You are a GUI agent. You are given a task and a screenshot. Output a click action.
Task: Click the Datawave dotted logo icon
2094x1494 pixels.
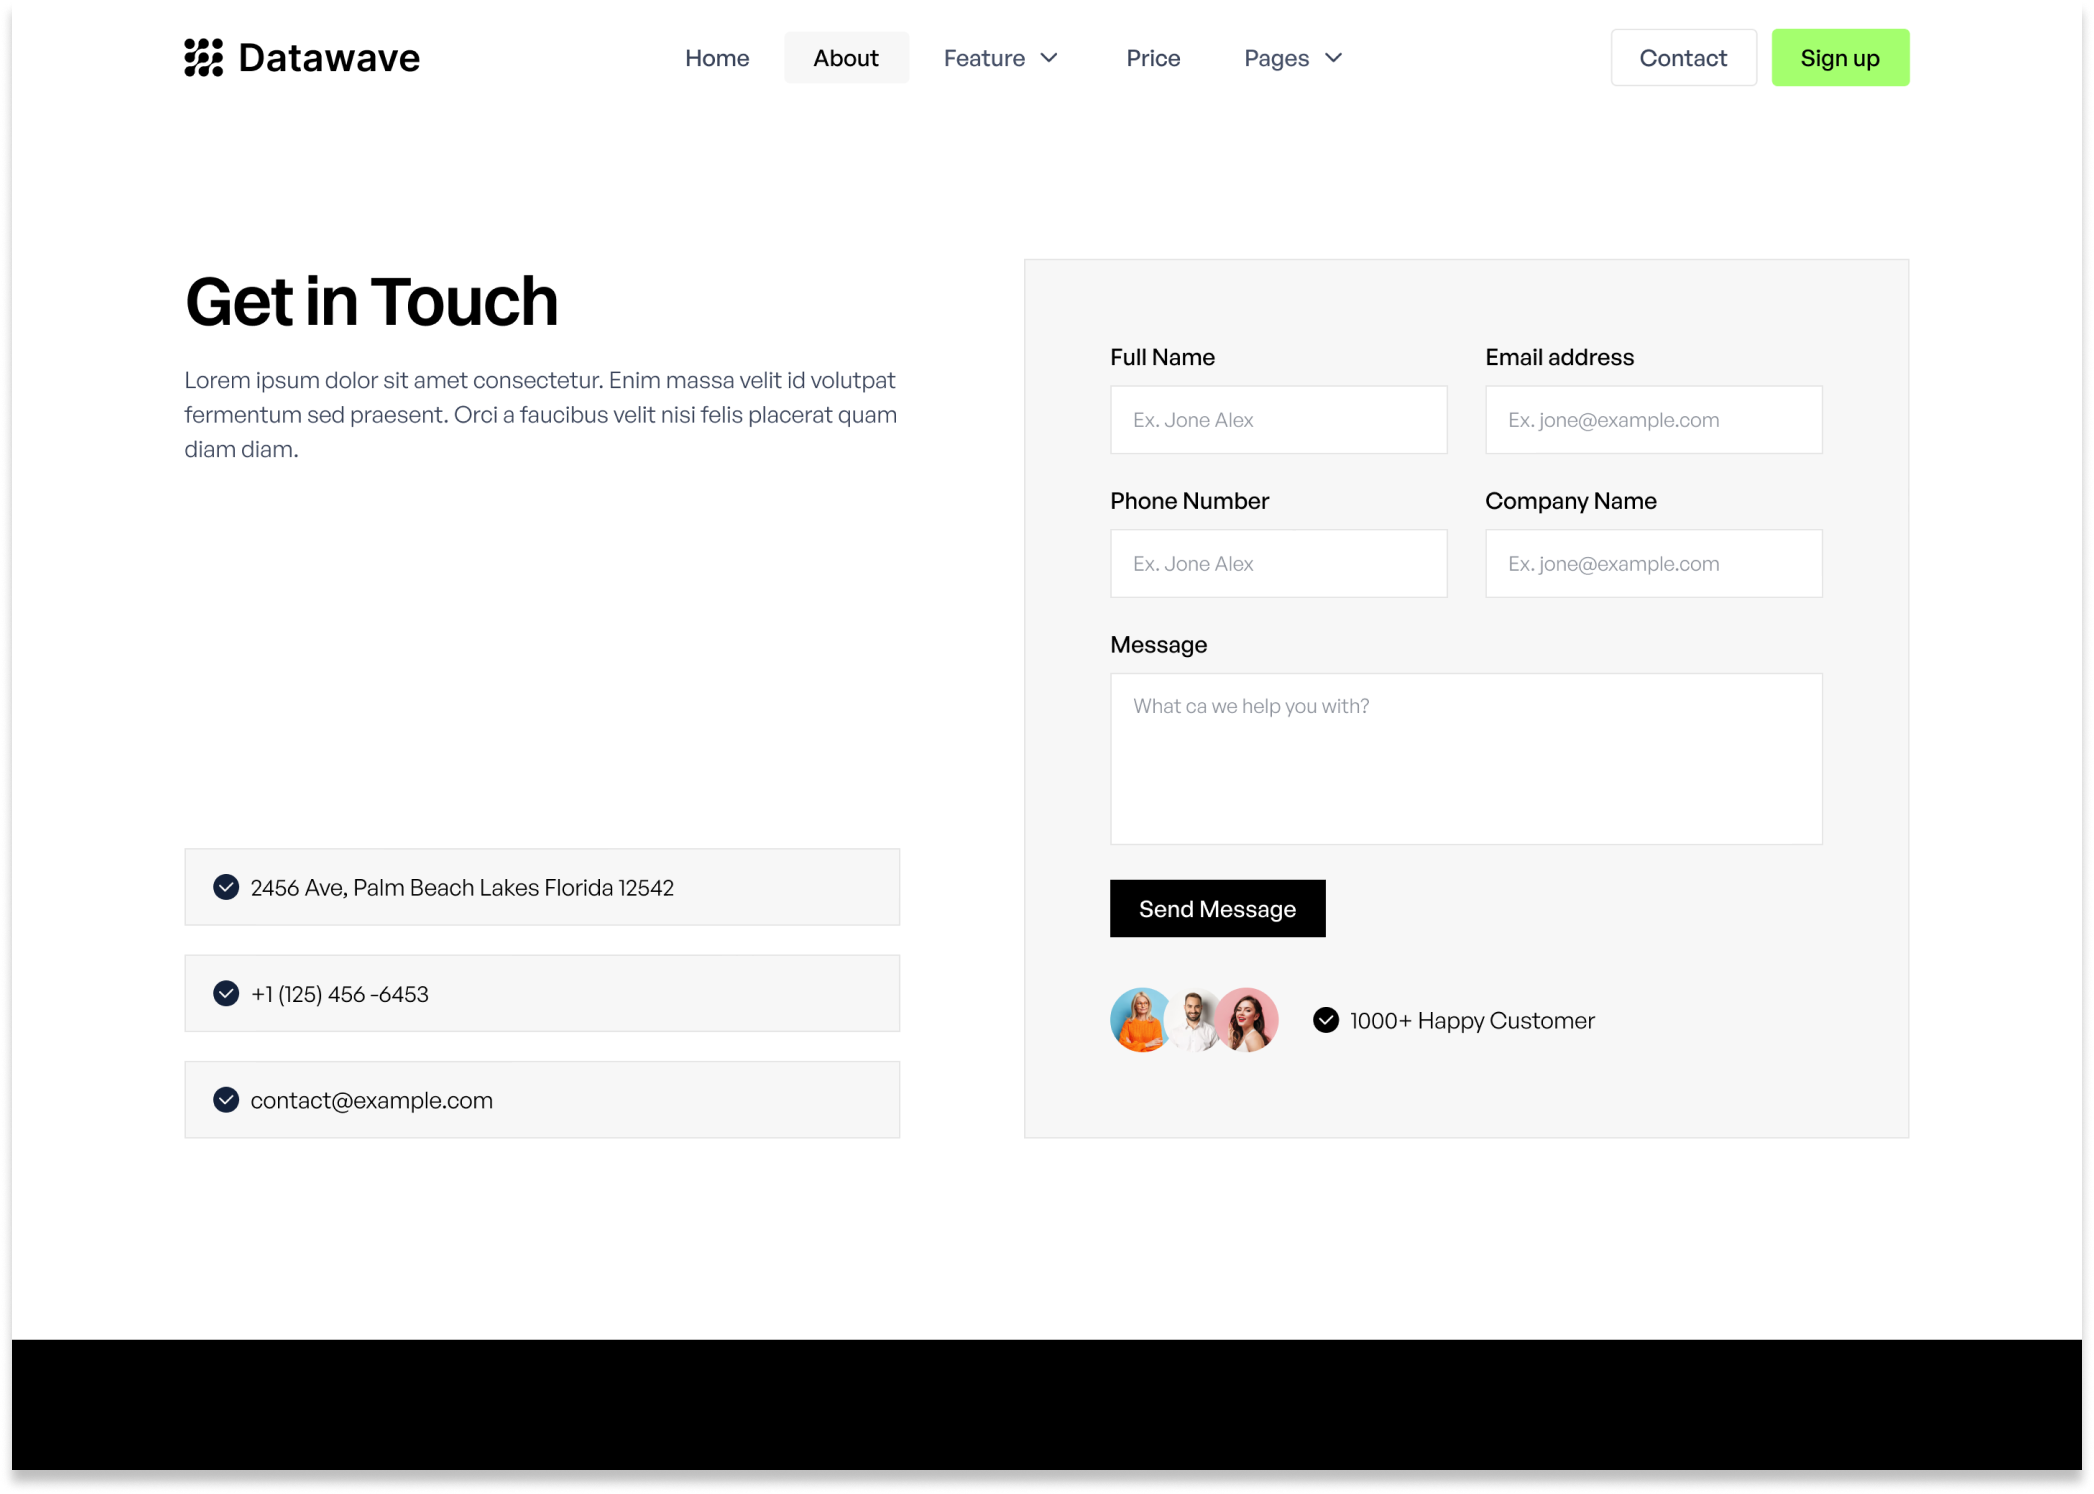tap(204, 58)
